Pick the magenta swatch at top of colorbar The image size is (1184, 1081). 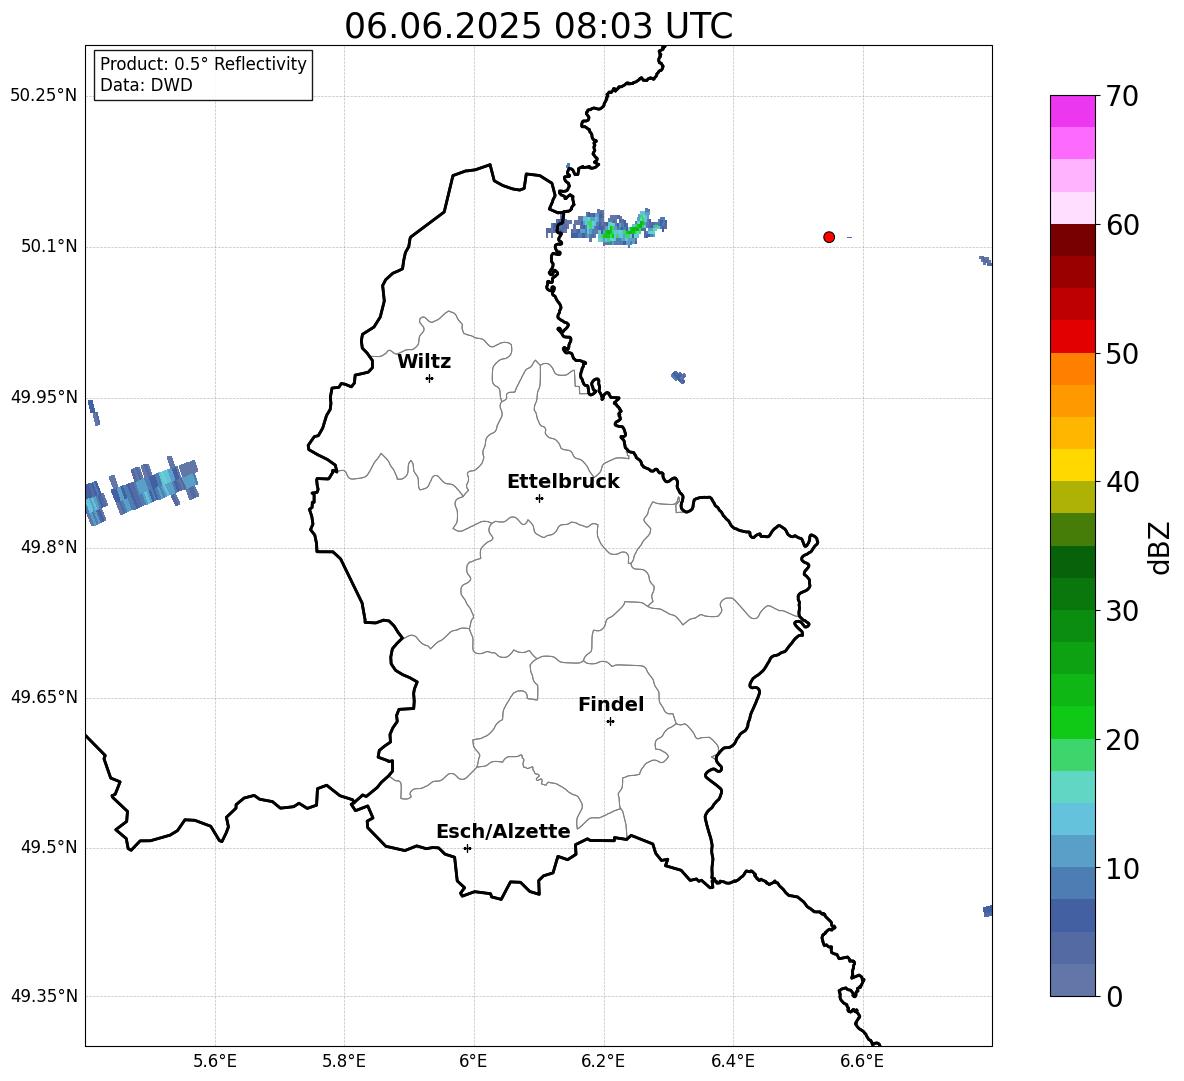1072,111
